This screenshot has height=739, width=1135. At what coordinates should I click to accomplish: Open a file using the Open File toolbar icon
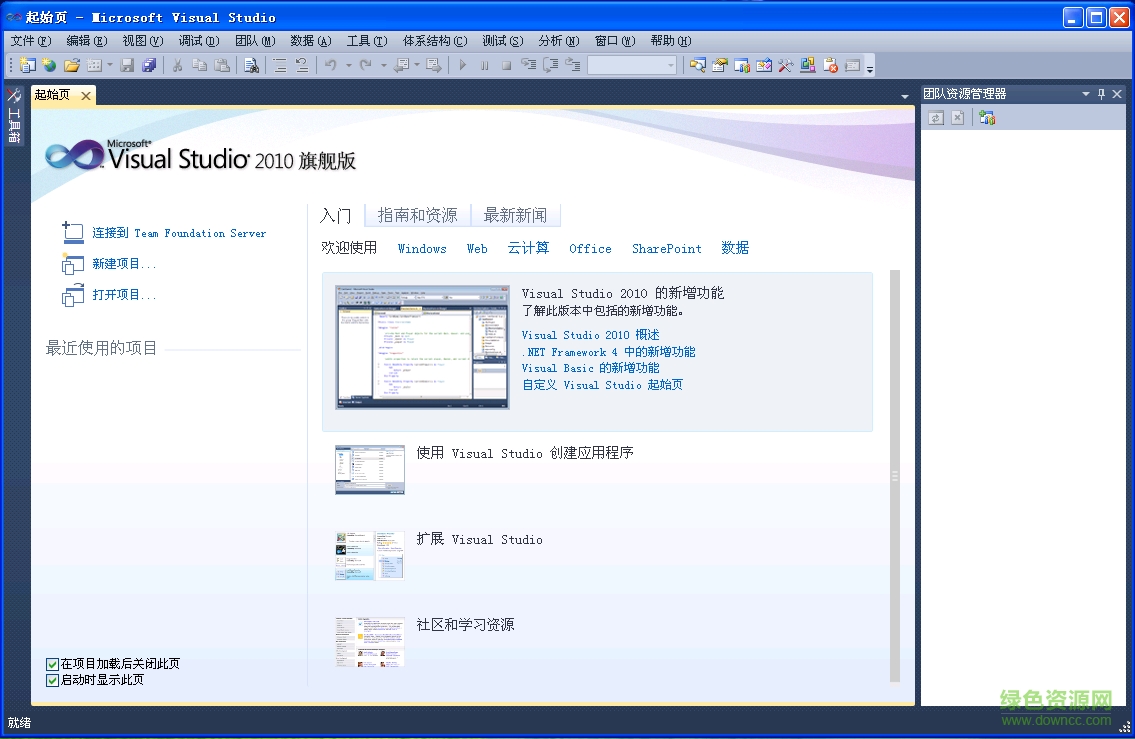tap(70, 65)
